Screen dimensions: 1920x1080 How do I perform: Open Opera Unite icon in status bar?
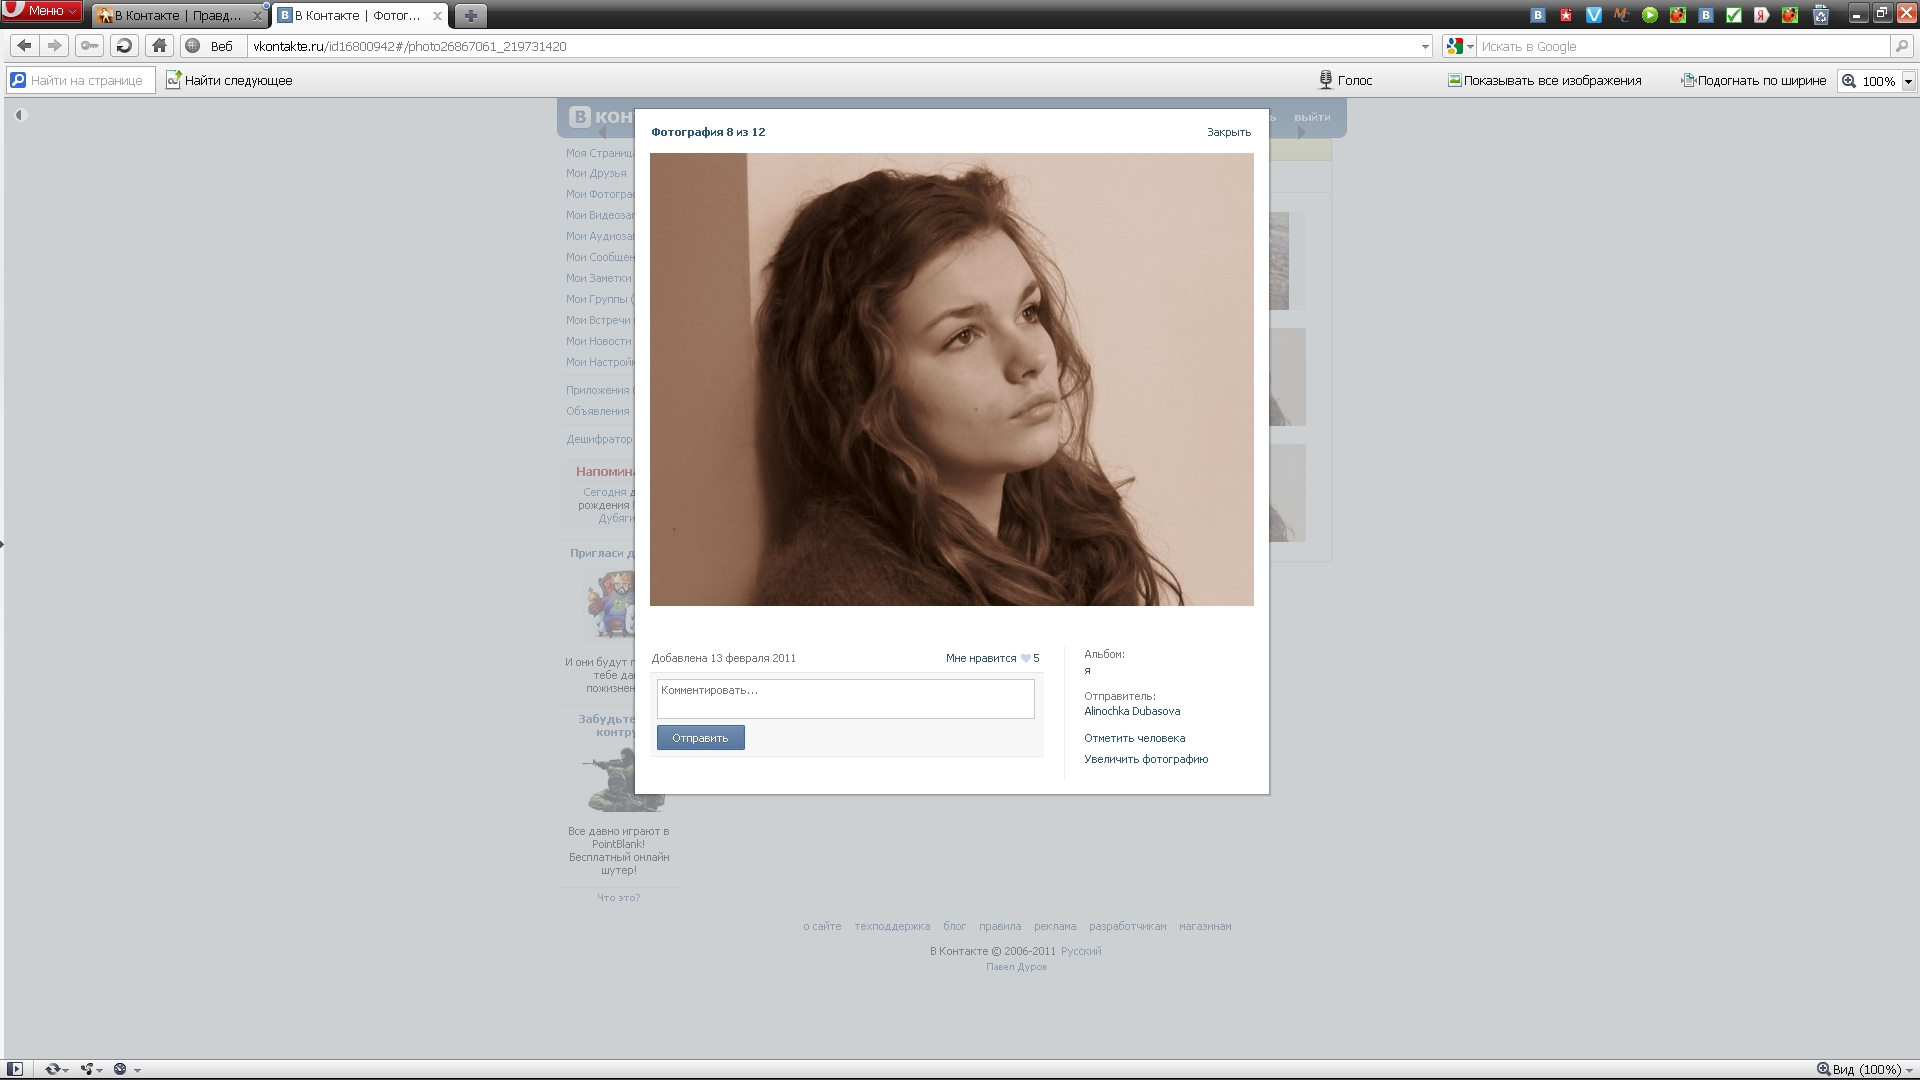(87, 1069)
